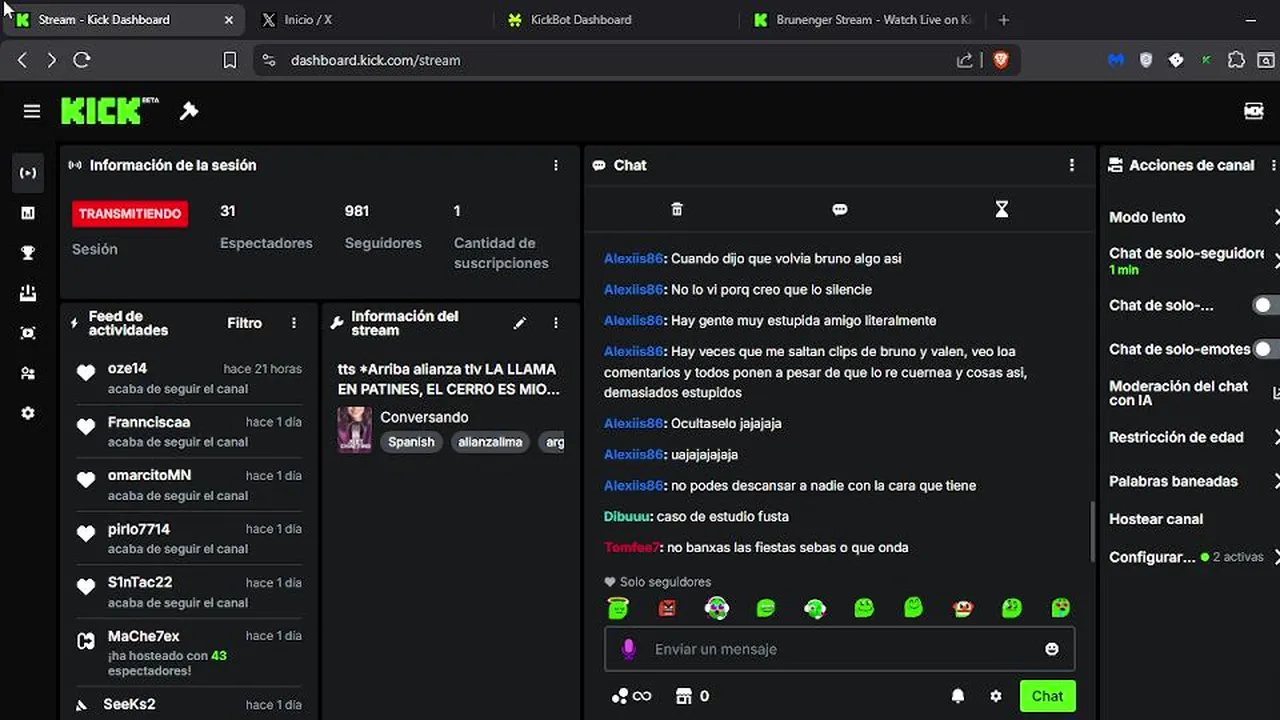
Task: Open the settings gear in left sidebar
Action: 28,413
